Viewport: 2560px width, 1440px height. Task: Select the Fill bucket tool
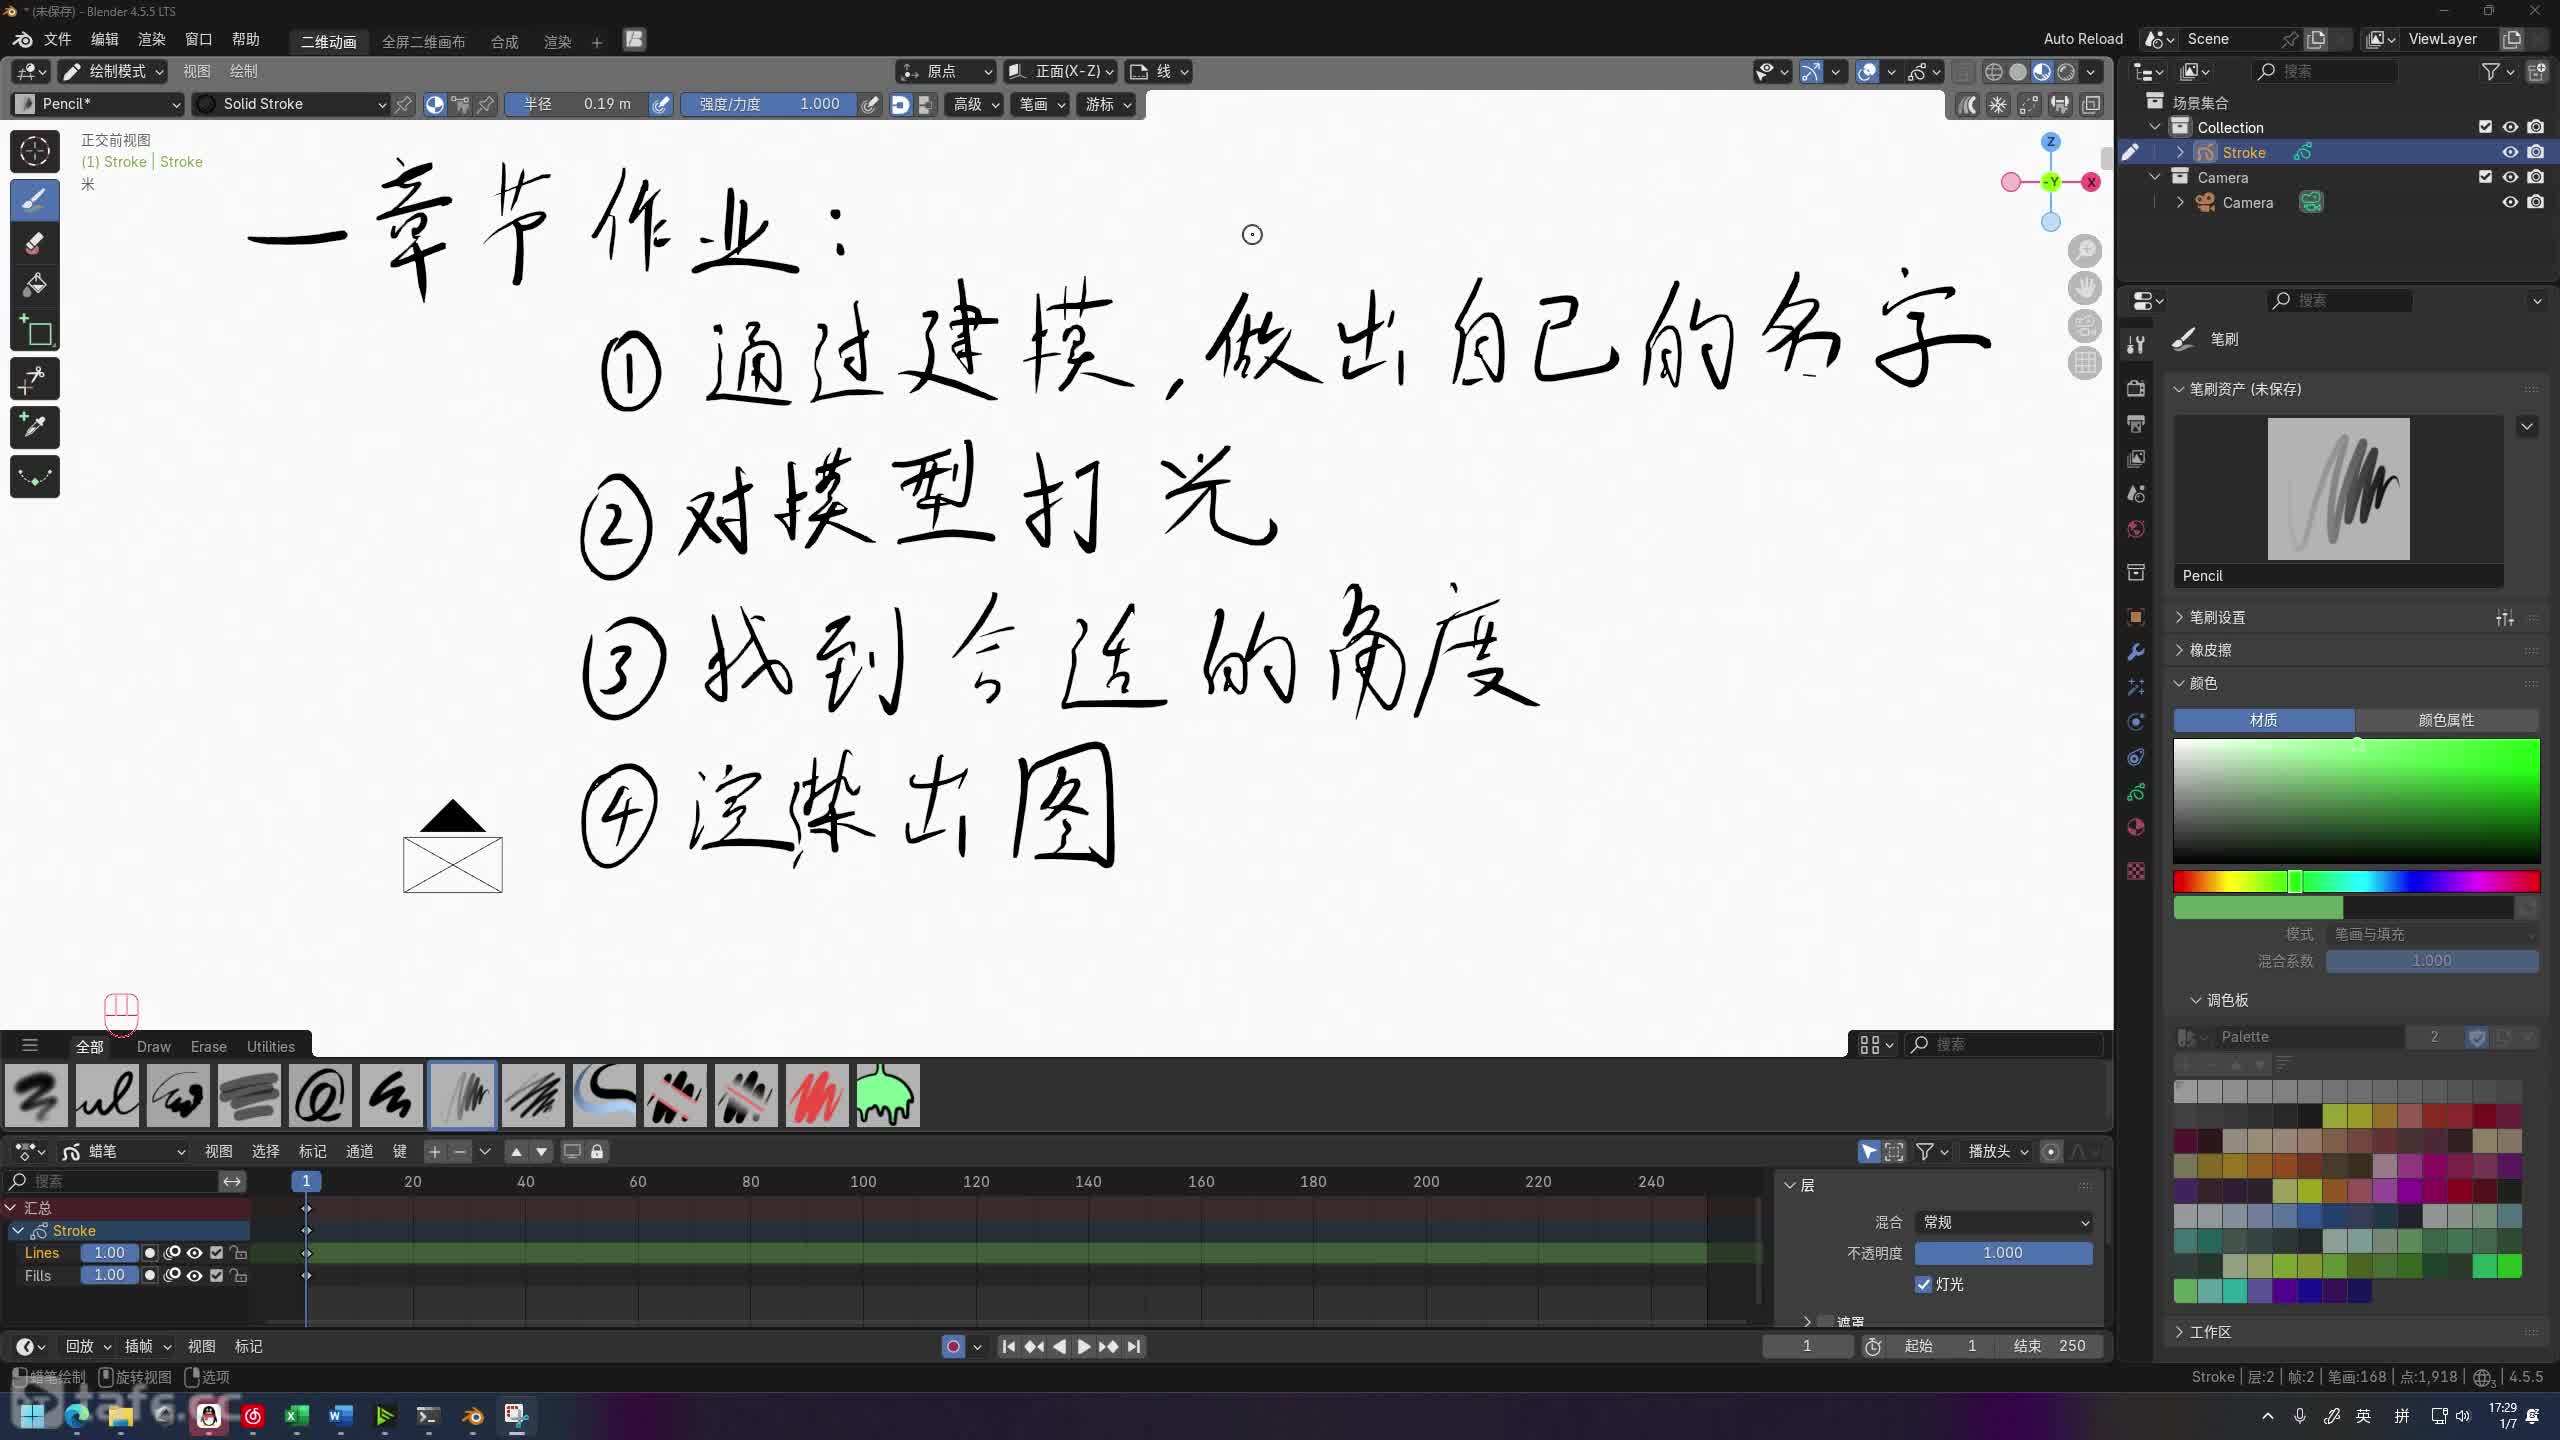click(x=34, y=286)
